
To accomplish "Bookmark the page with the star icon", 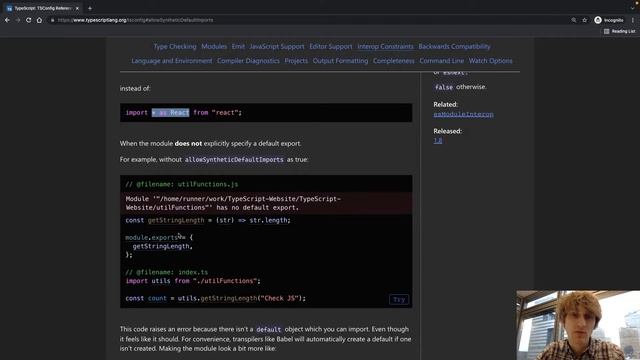I will point(584,20).
